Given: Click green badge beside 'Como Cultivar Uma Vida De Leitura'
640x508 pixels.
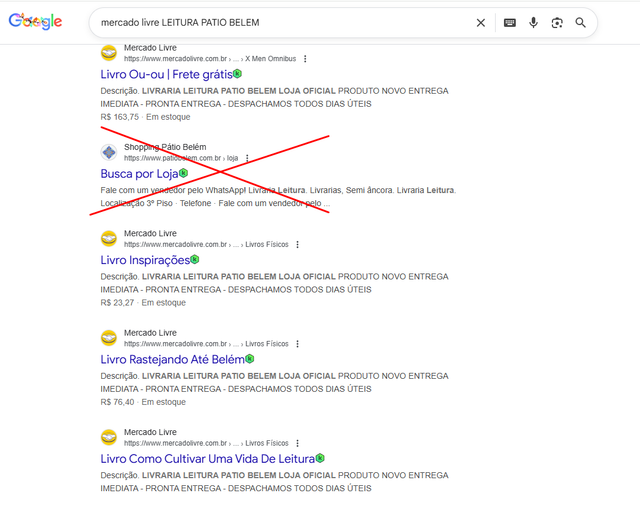Looking at the screenshot, I should tap(320, 458).
